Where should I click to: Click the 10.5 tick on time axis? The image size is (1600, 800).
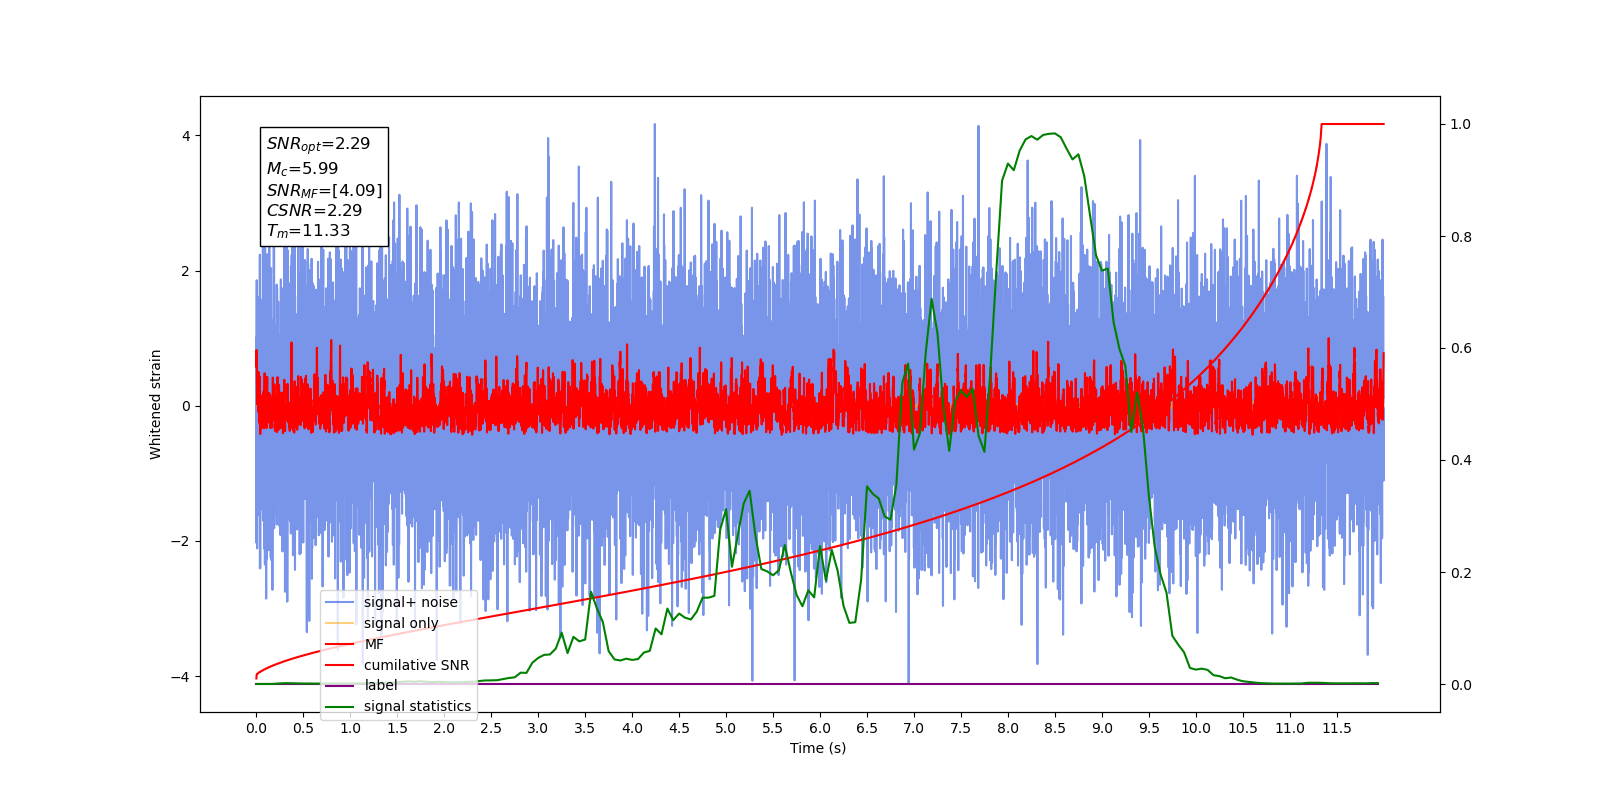(x=1243, y=728)
